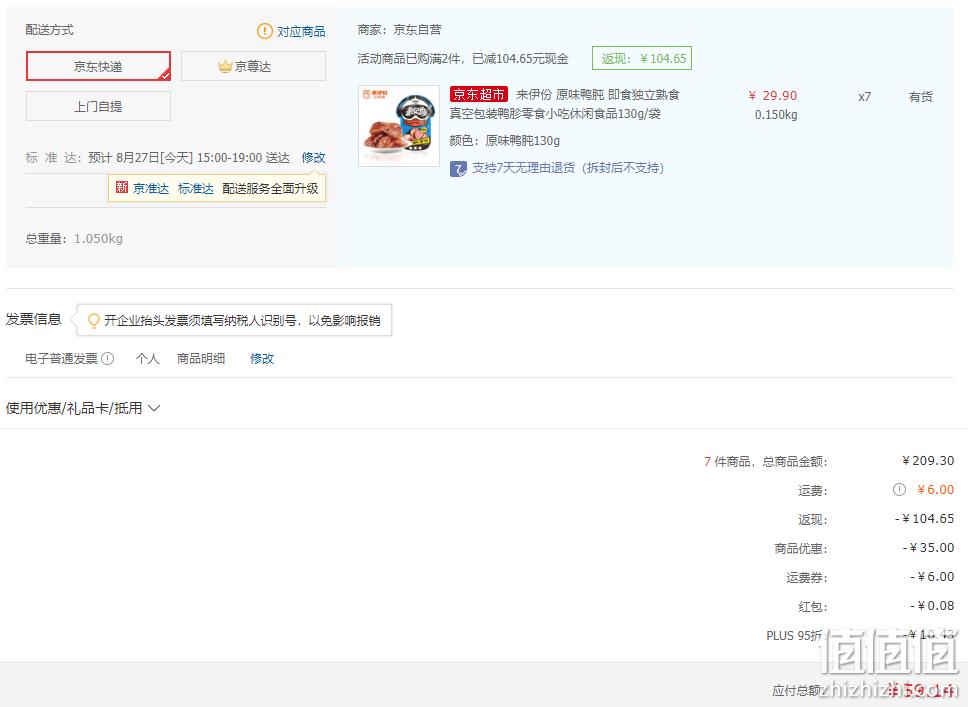Image resolution: width=968 pixels, height=707 pixels.
Task: Click 商品优惠 amount -¥35.00
Action: (928, 548)
